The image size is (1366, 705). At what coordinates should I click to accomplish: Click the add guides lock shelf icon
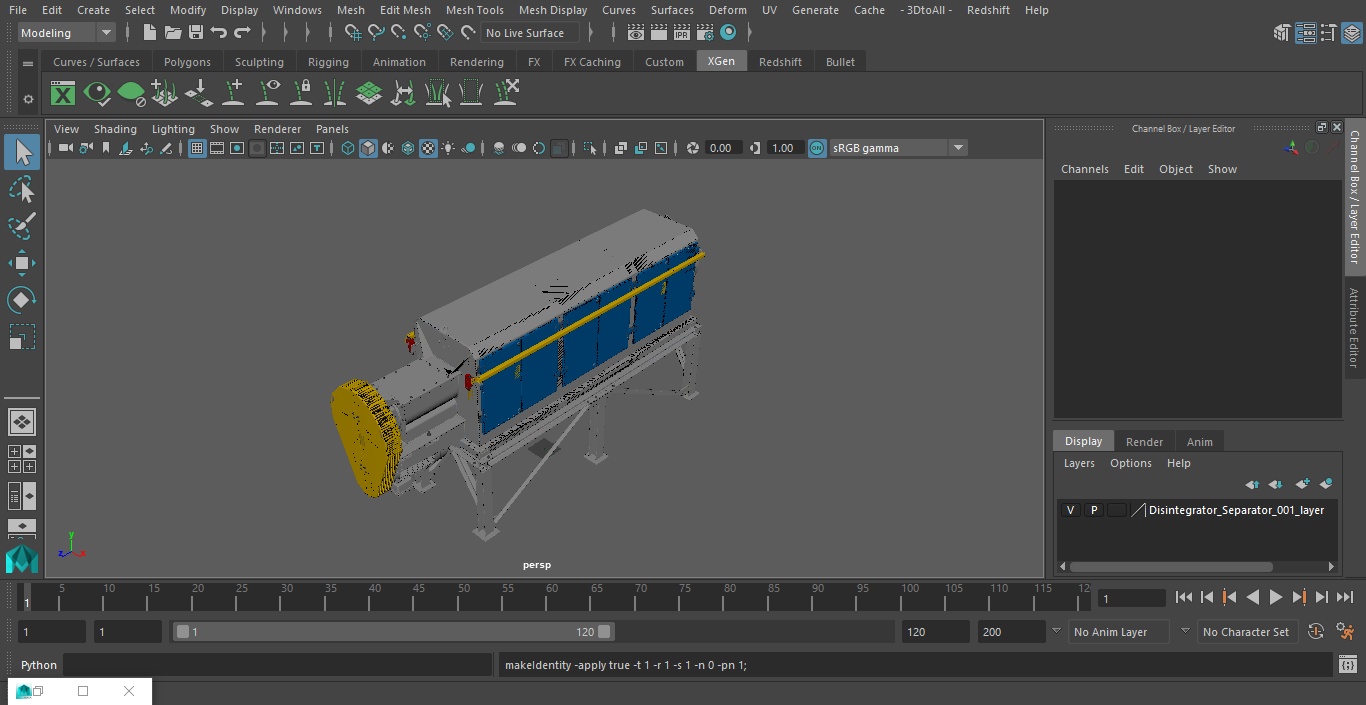pos(301,94)
